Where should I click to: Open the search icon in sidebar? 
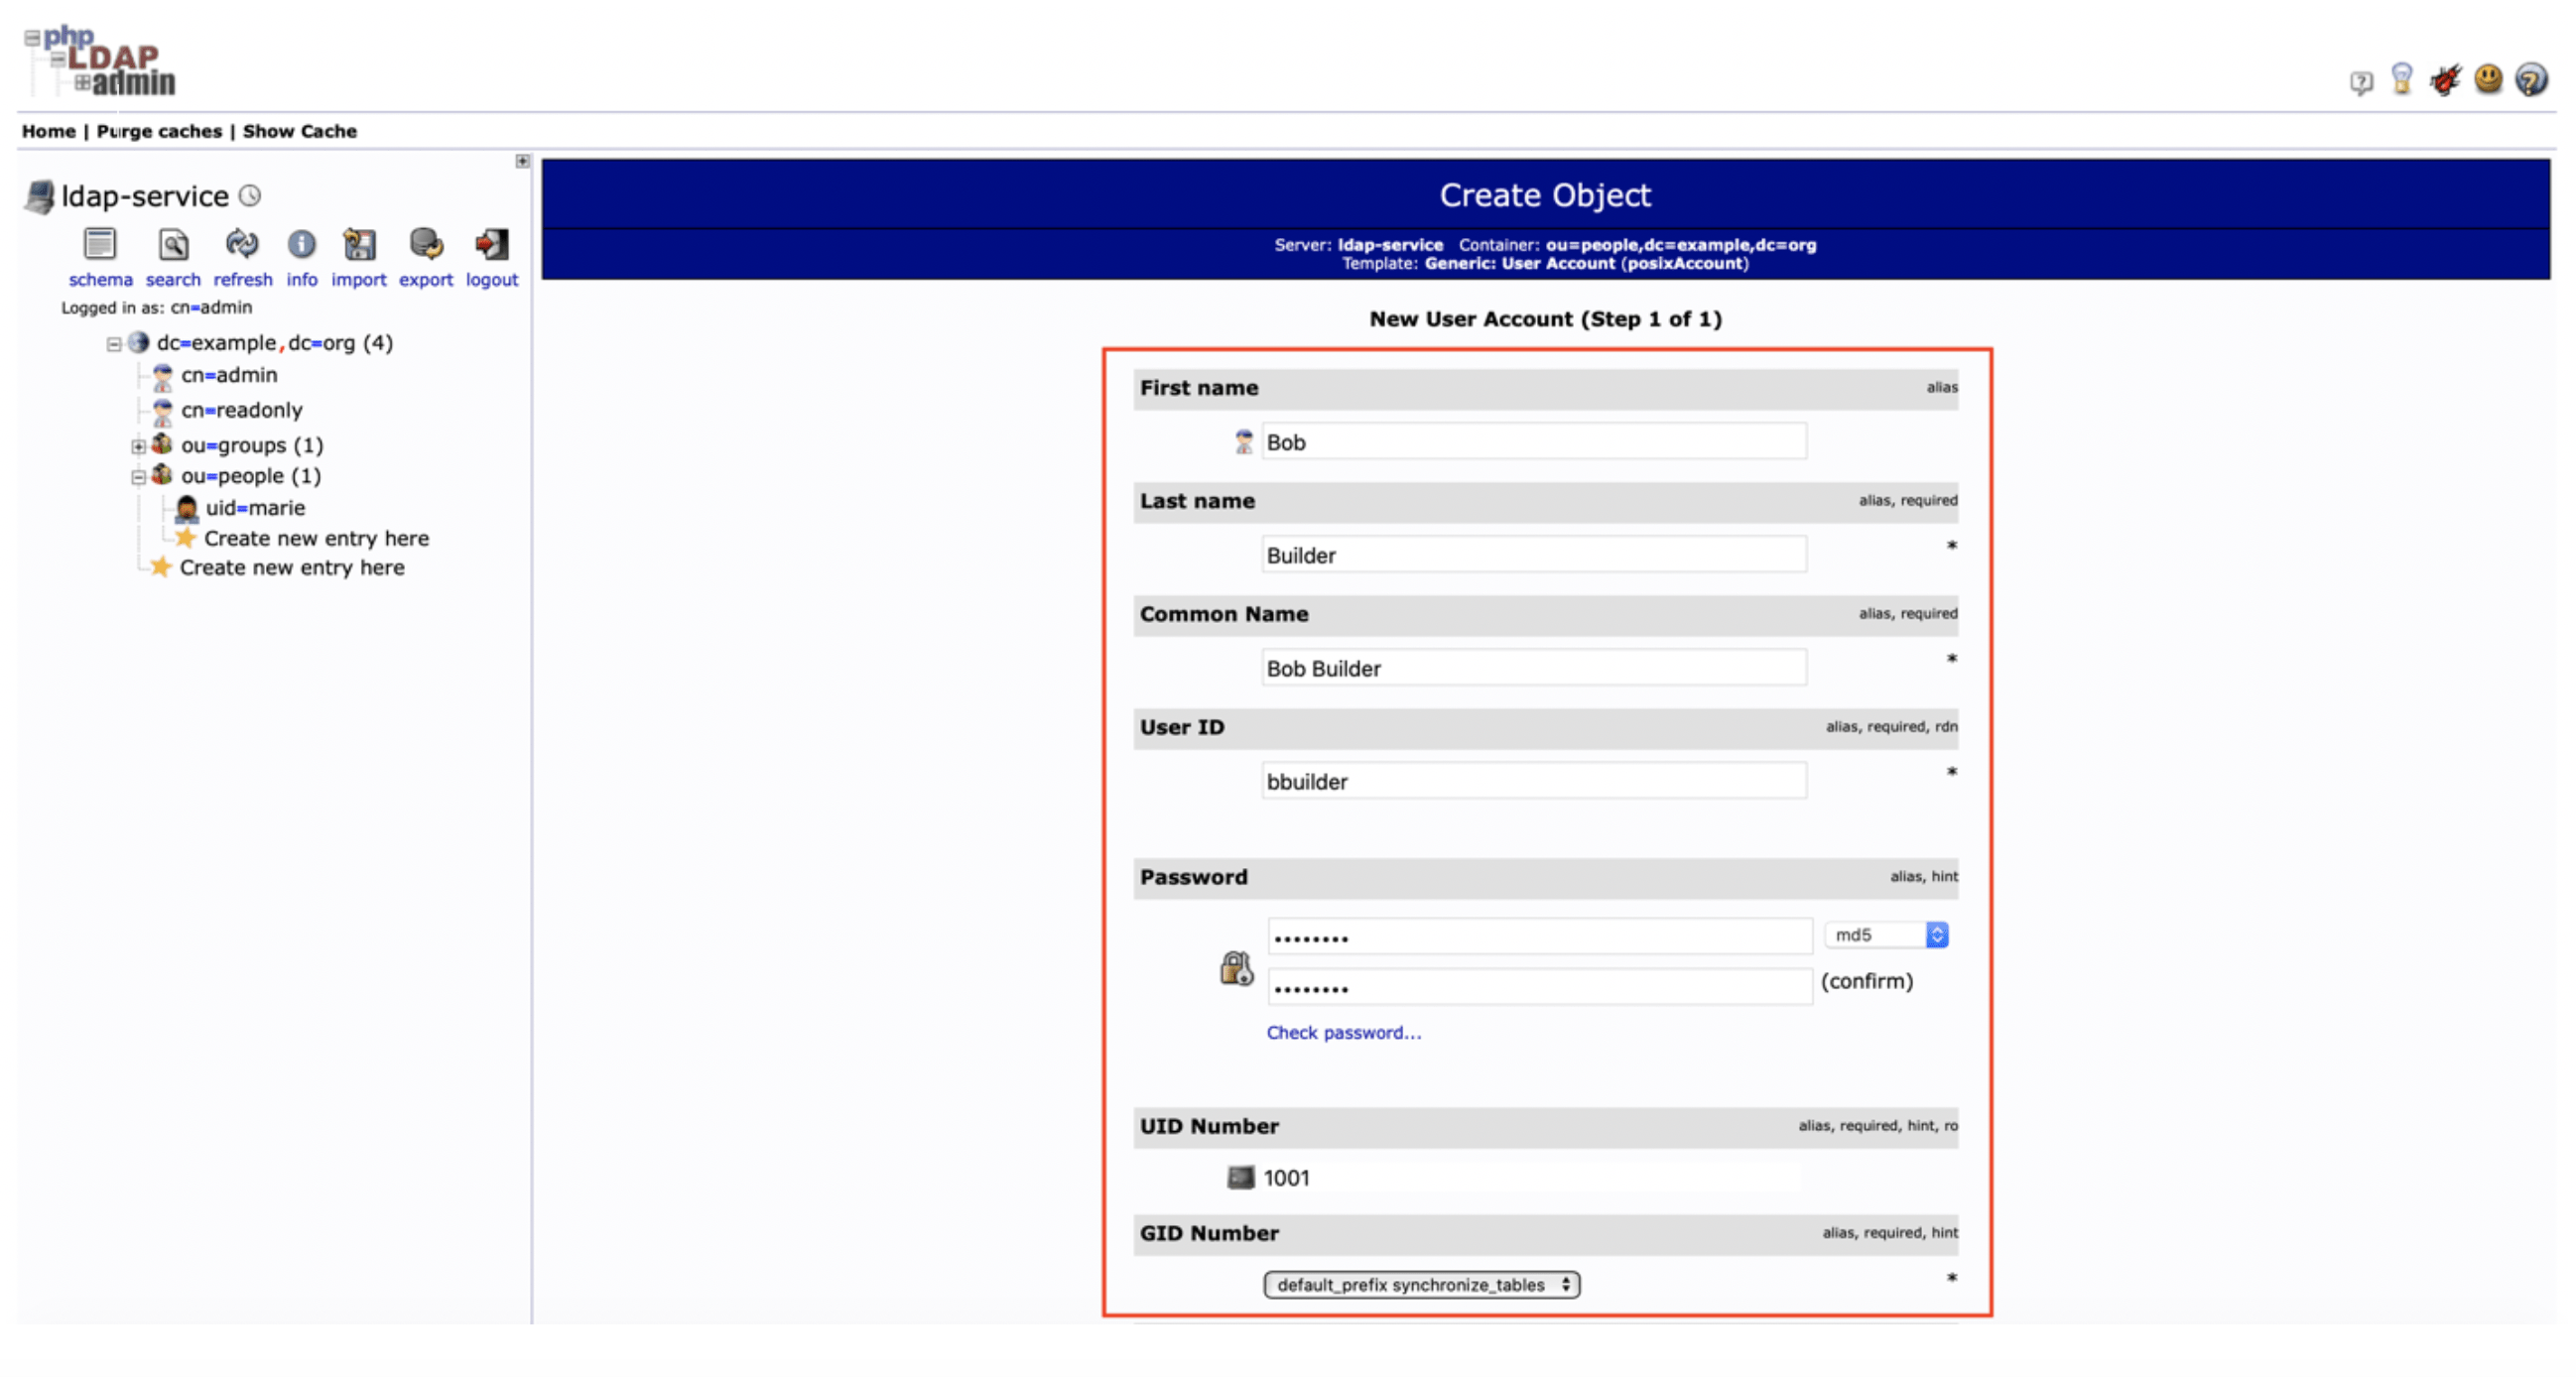(173, 244)
